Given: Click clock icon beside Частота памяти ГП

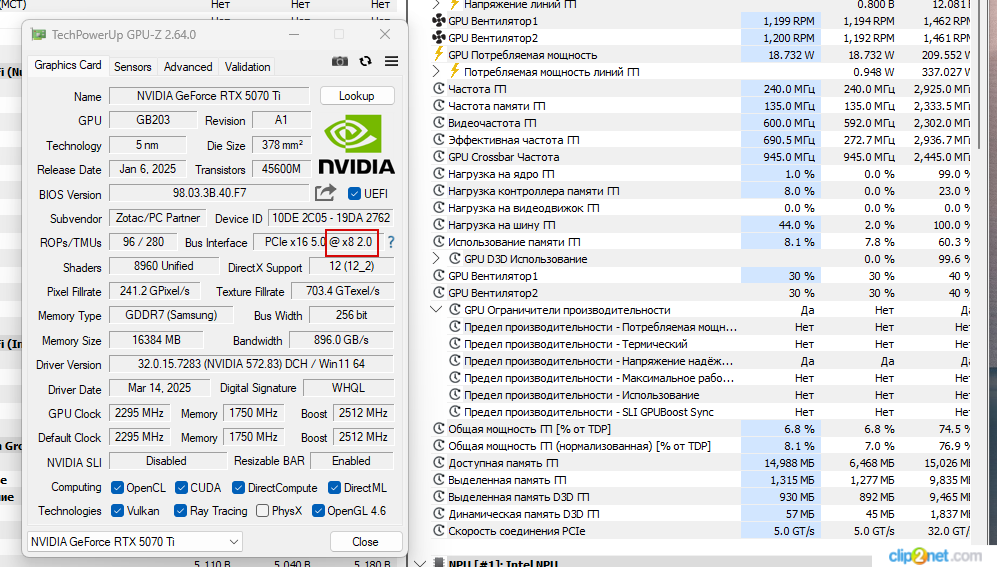Looking at the screenshot, I should pyautogui.click(x=439, y=106).
